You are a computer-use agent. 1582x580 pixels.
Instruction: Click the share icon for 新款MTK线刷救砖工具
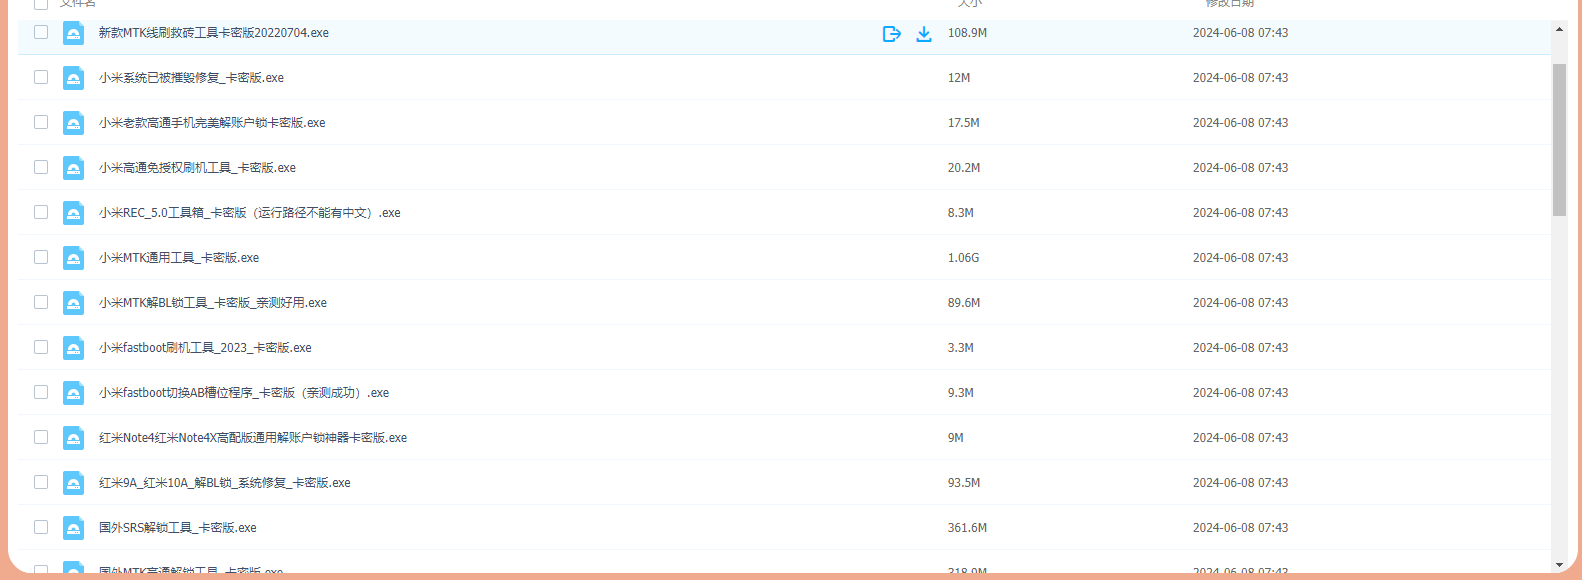(892, 34)
